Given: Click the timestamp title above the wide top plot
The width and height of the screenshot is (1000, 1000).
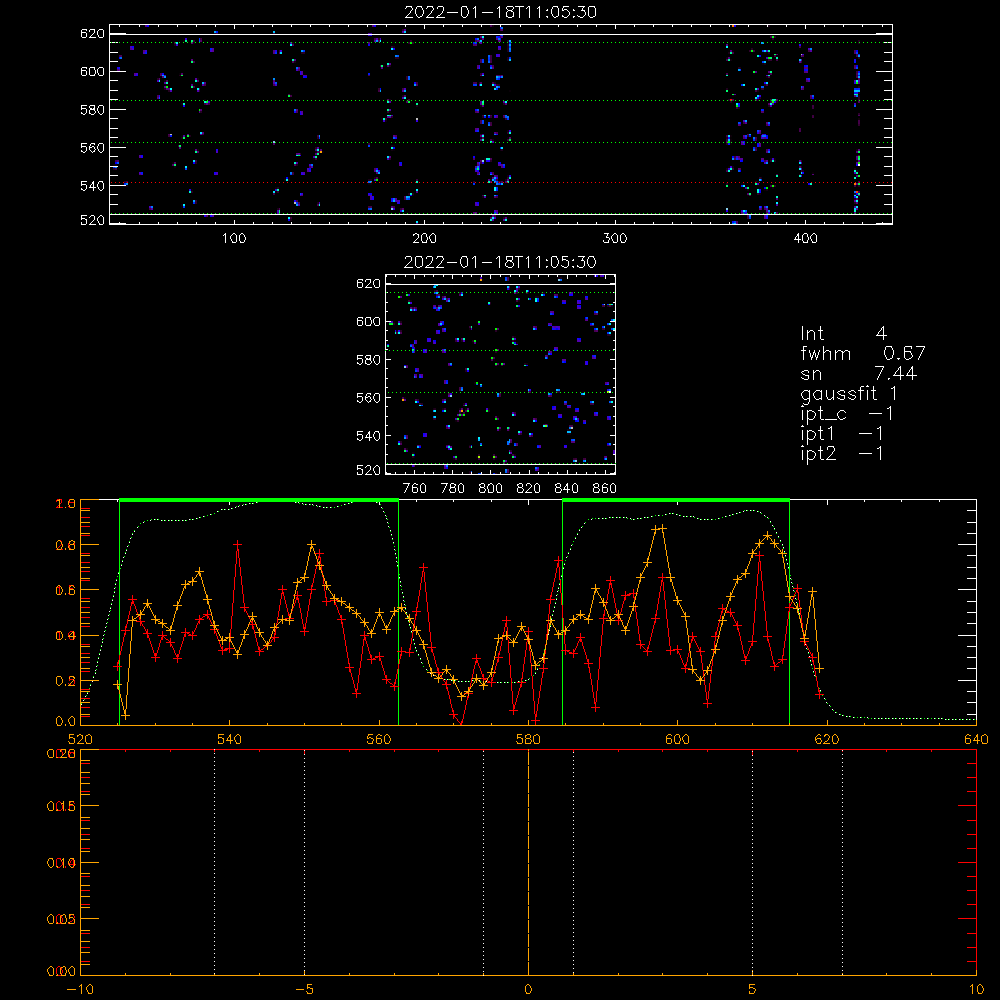Looking at the screenshot, I should click(500, 12).
